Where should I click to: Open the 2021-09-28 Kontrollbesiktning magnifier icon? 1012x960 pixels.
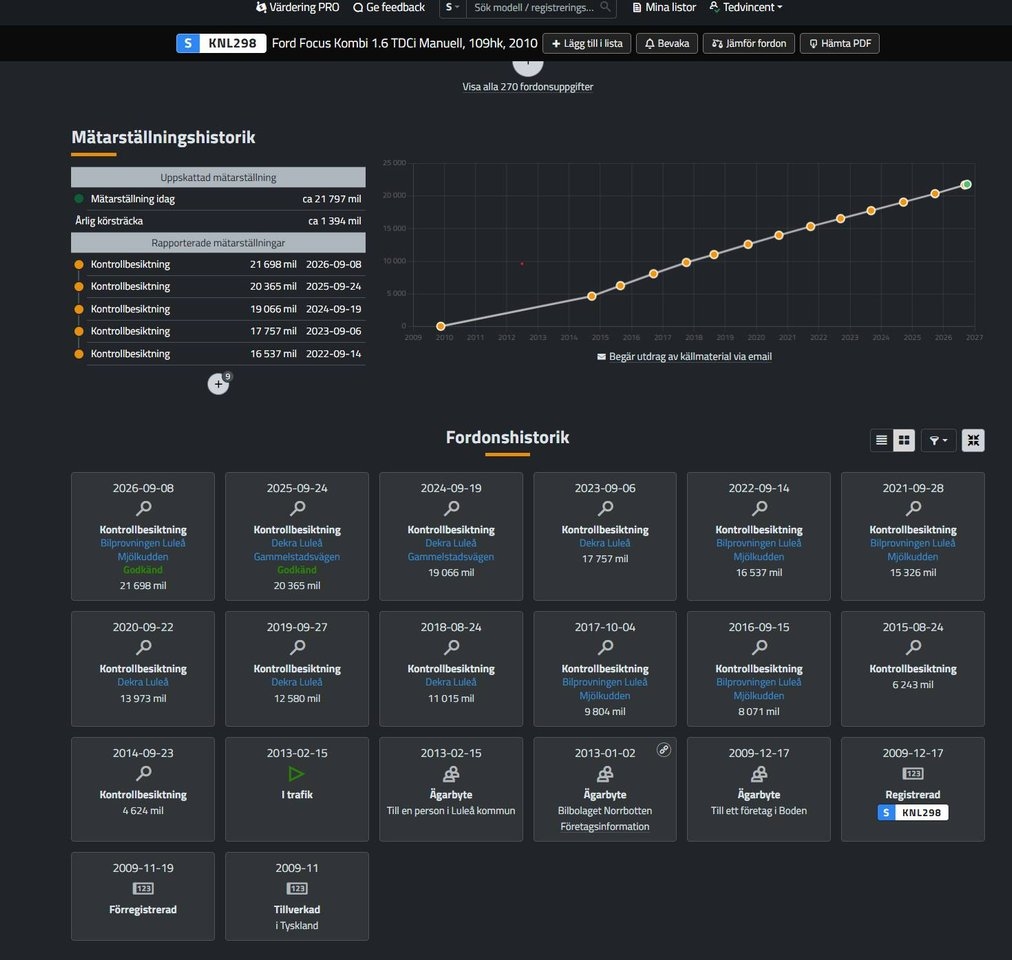913,509
